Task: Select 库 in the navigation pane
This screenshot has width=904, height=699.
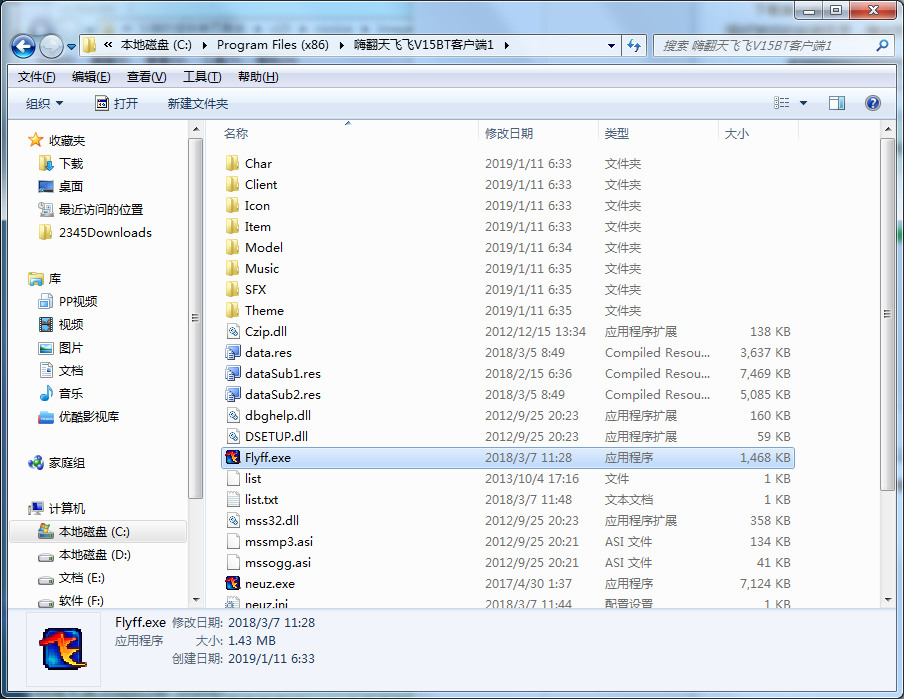Action: (x=55, y=279)
